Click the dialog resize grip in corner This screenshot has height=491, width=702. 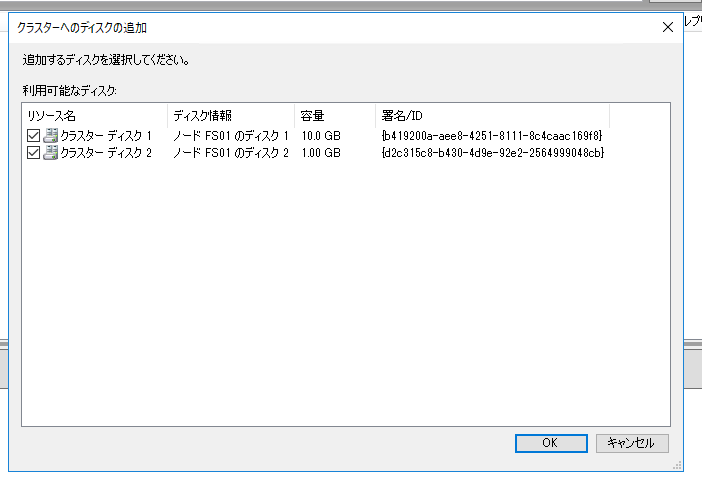pos(677,465)
